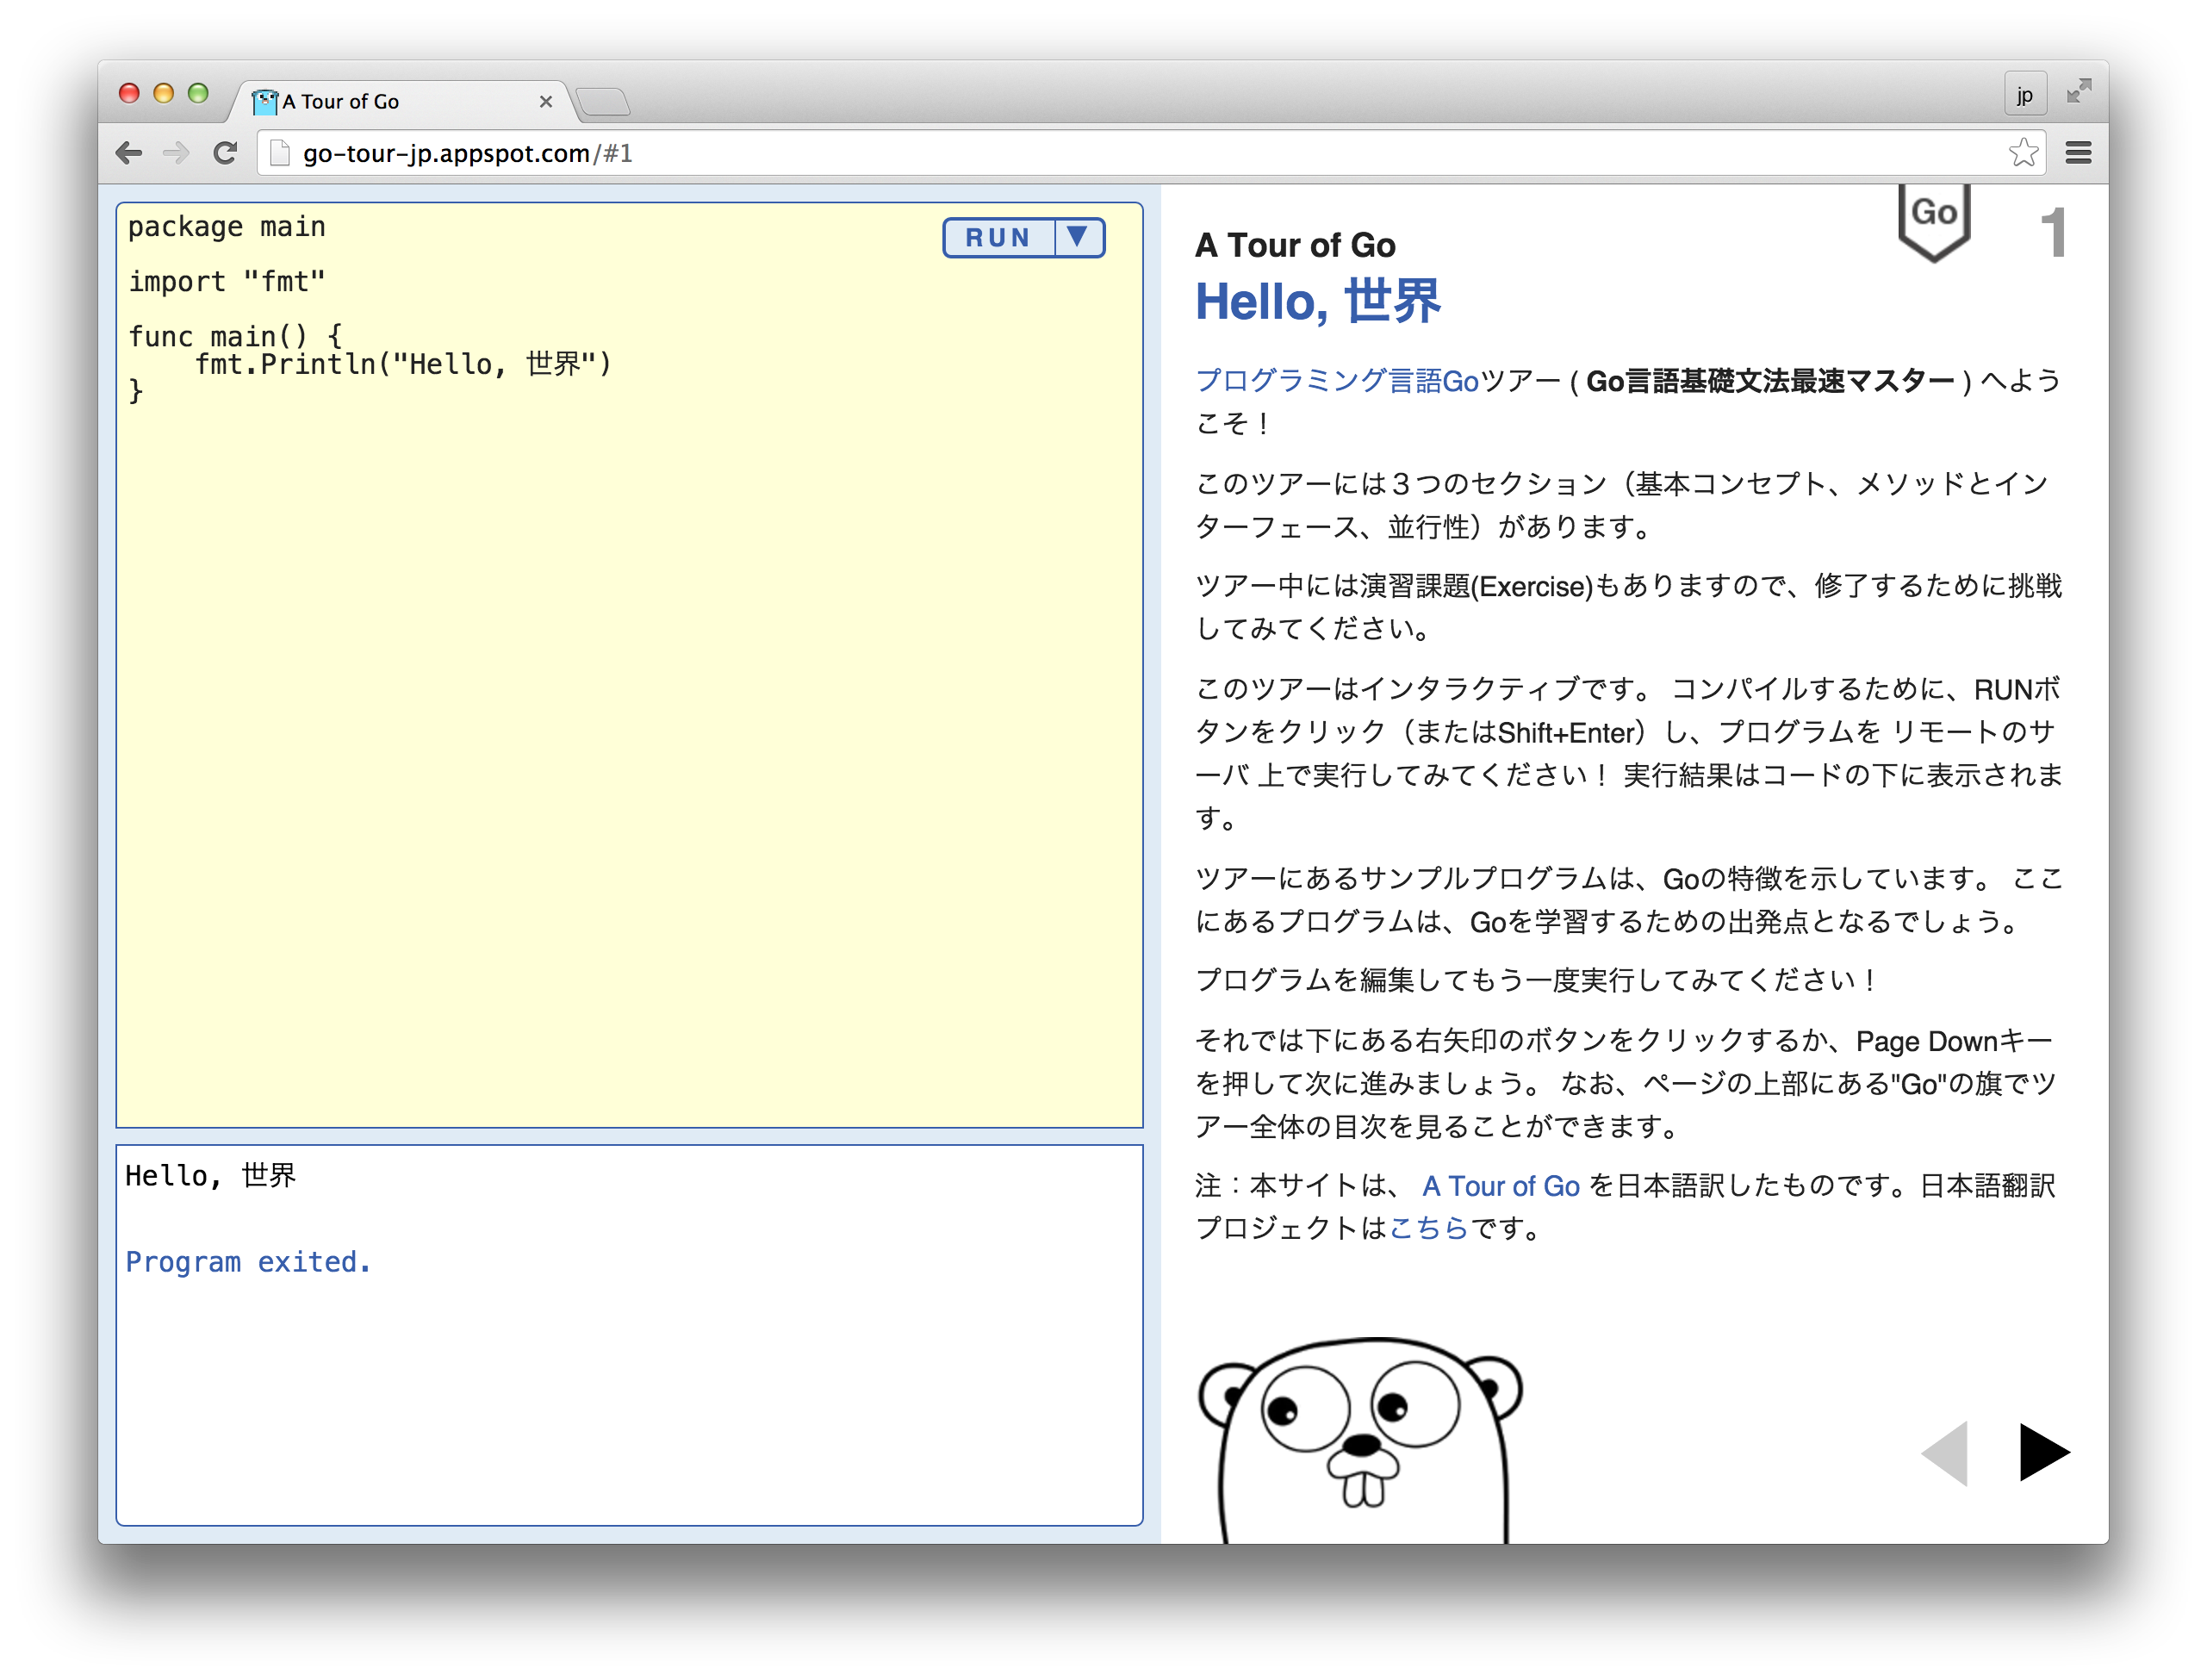Open the dropdown arrow next to RUN
Viewport: 2207px width, 1680px height.
click(x=1078, y=238)
